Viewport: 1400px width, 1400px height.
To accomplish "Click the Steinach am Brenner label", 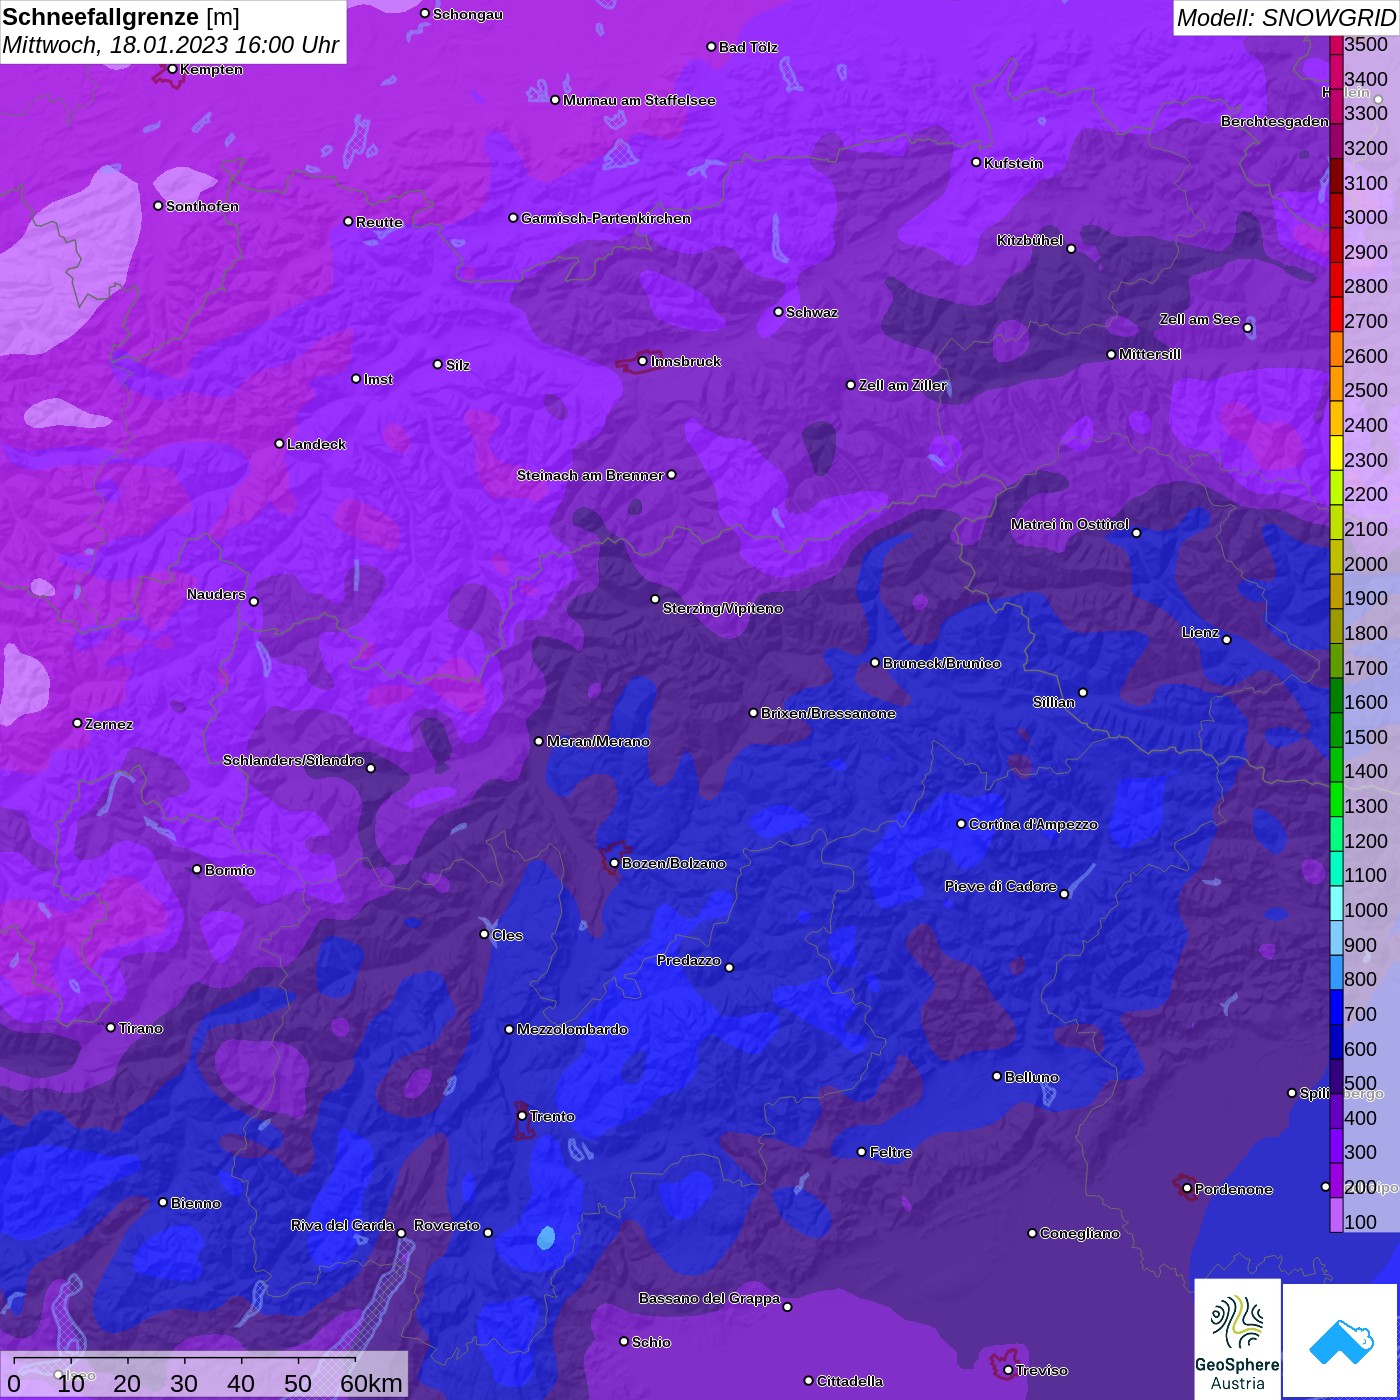I will pyautogui.click(x=590, y=475).
